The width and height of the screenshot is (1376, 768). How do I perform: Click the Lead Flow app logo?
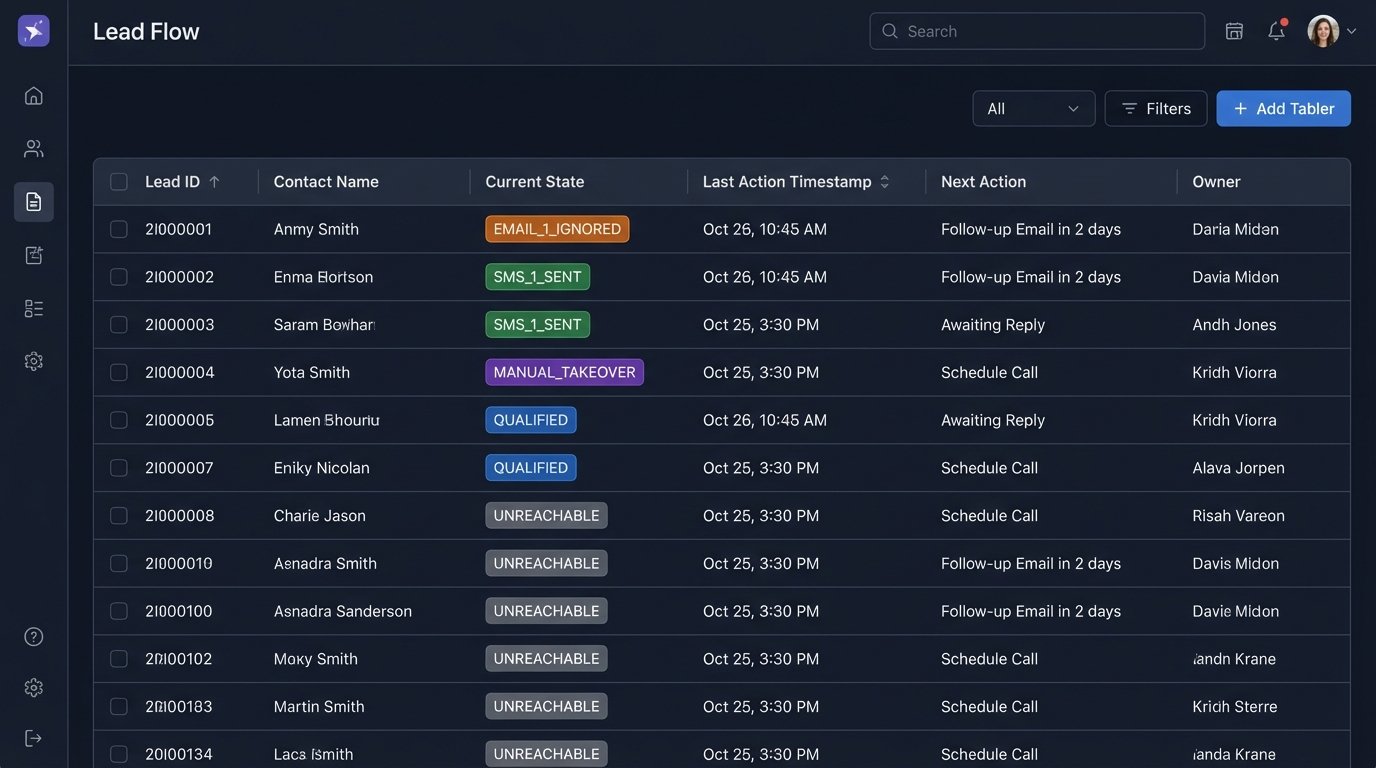coord(34,31)
